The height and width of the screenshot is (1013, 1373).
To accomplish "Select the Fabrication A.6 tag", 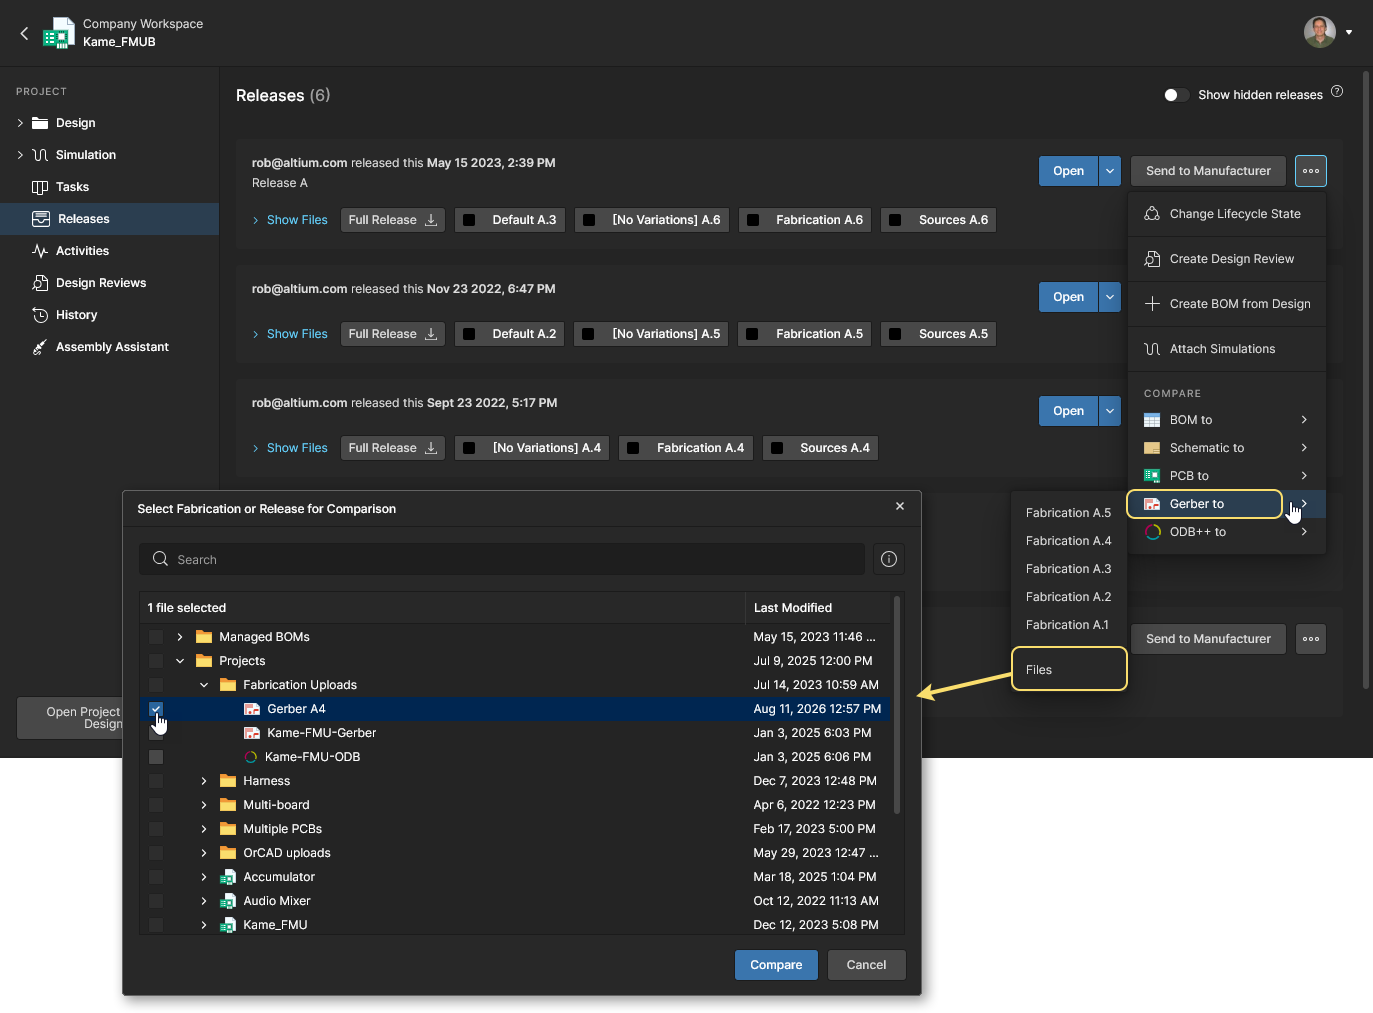I will coord(805,220).
